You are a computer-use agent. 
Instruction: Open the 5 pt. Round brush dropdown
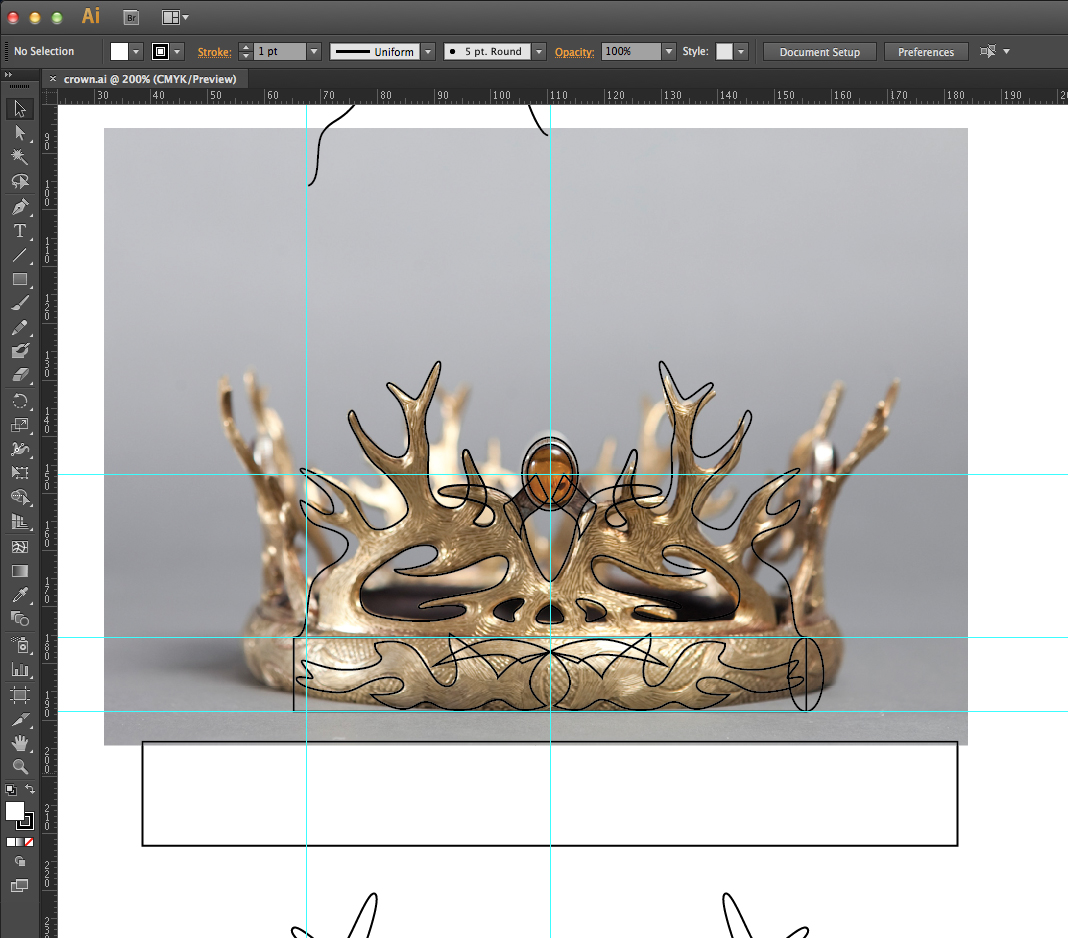point(539,52)
